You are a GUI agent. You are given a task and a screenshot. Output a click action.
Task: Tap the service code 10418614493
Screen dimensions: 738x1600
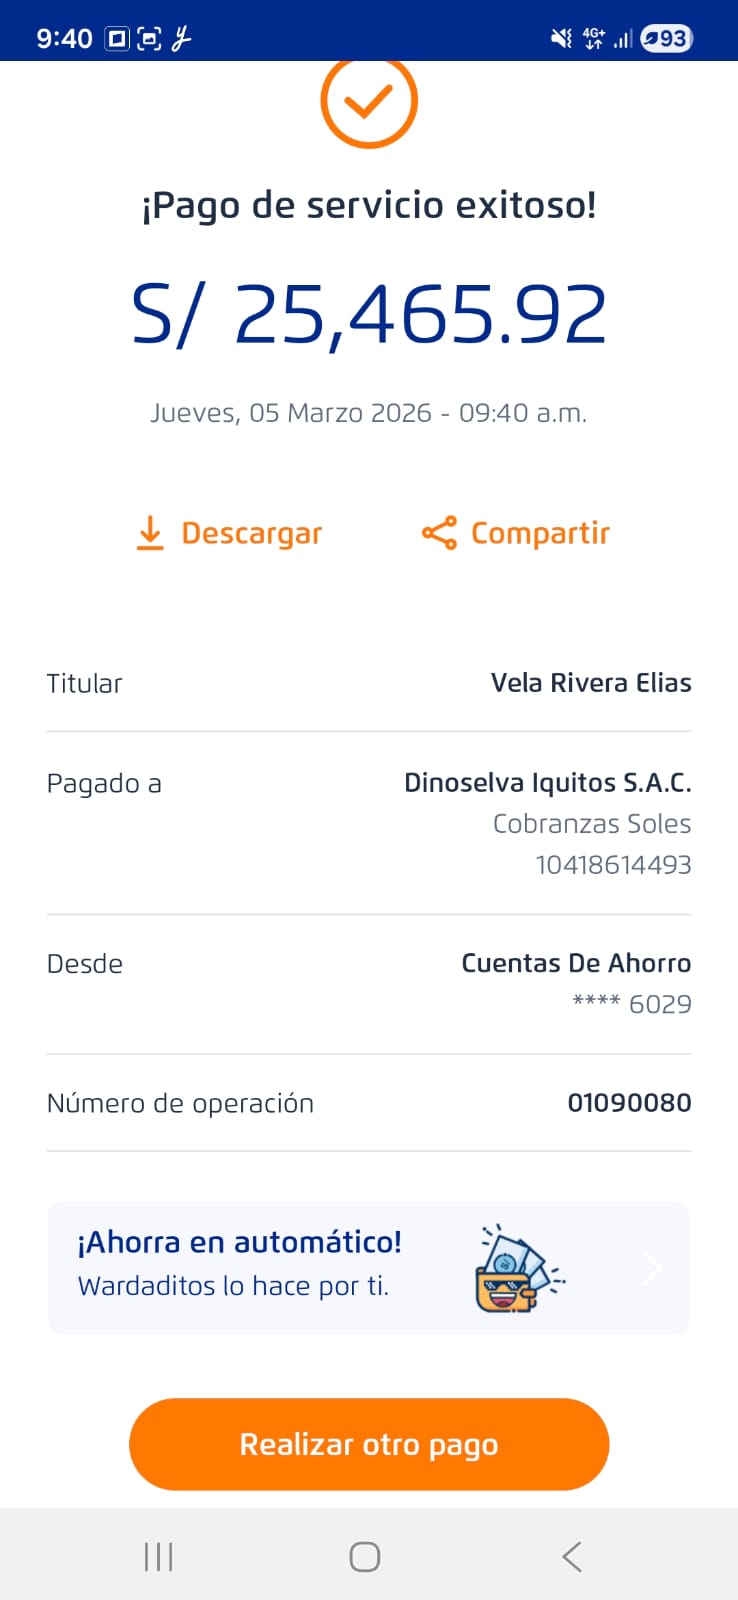613,865
